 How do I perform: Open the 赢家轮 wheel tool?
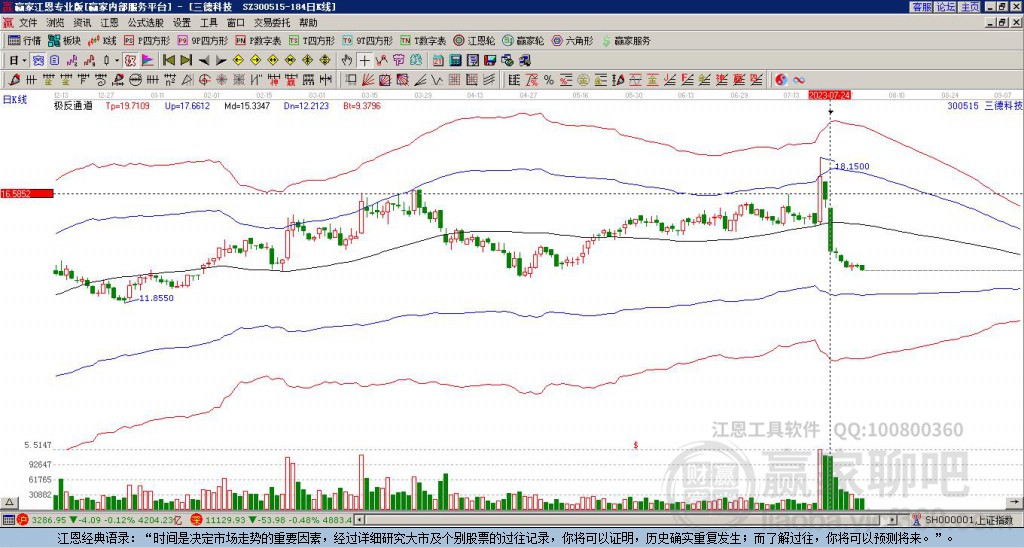pos(523,40)
